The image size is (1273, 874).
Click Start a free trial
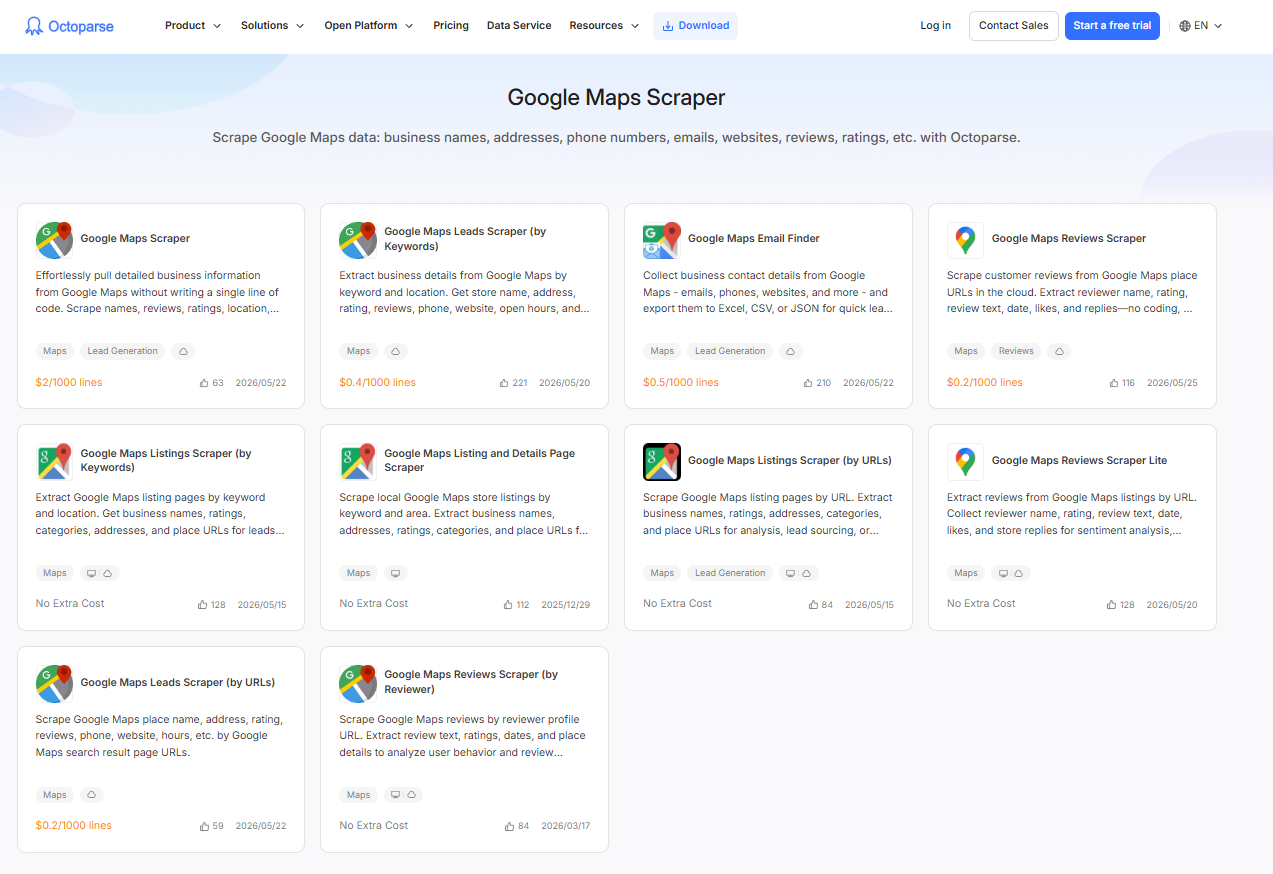[1112, 26]
